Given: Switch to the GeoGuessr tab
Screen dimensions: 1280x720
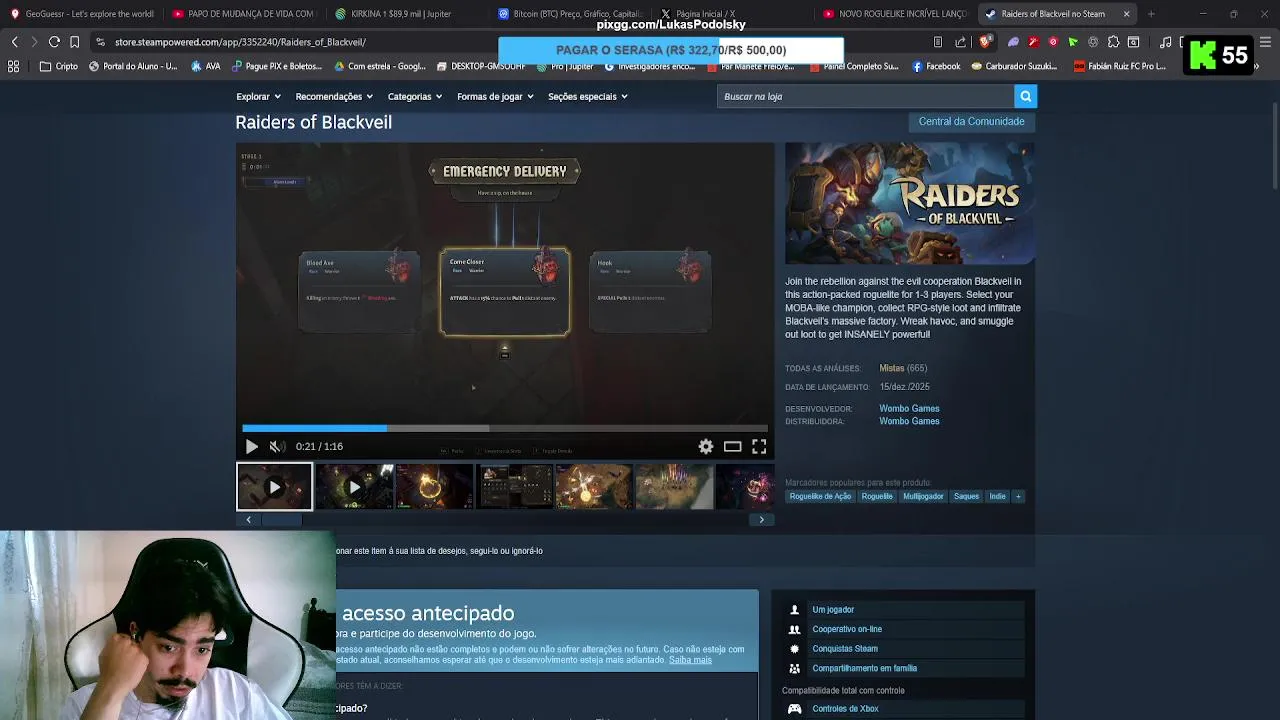Looking at the screenshot, I should 82,14.
